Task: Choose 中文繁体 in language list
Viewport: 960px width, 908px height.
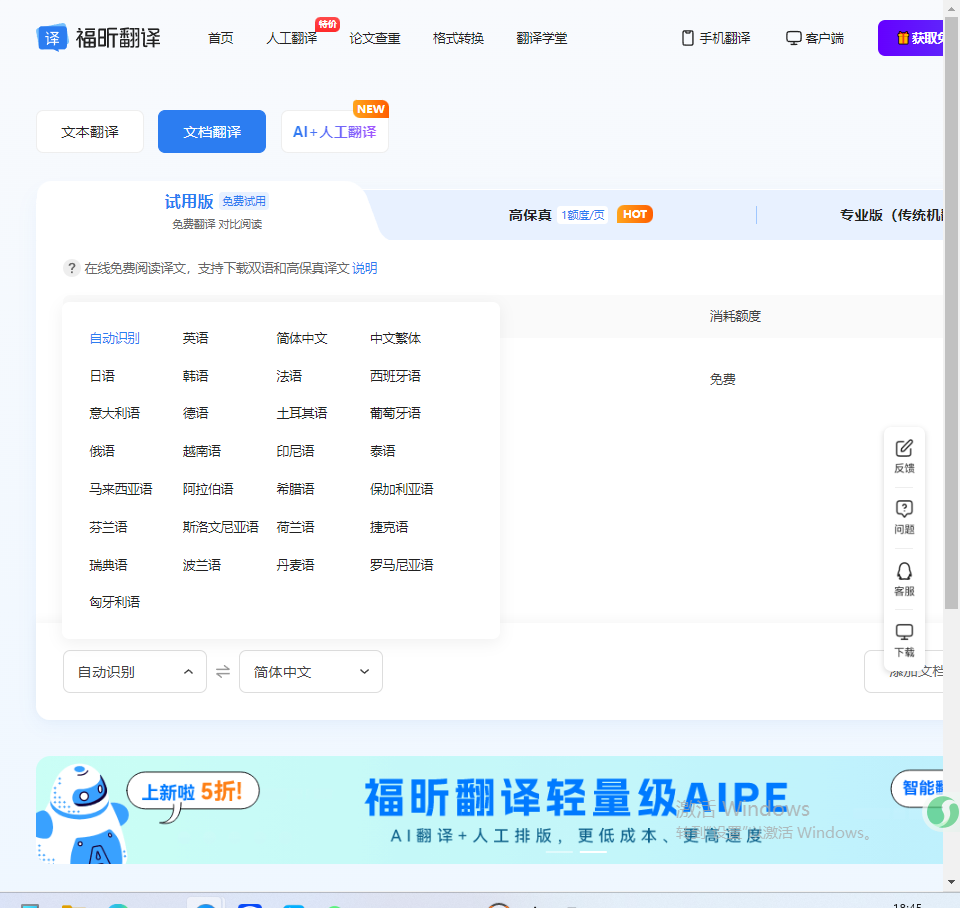Action: (396, 339)
